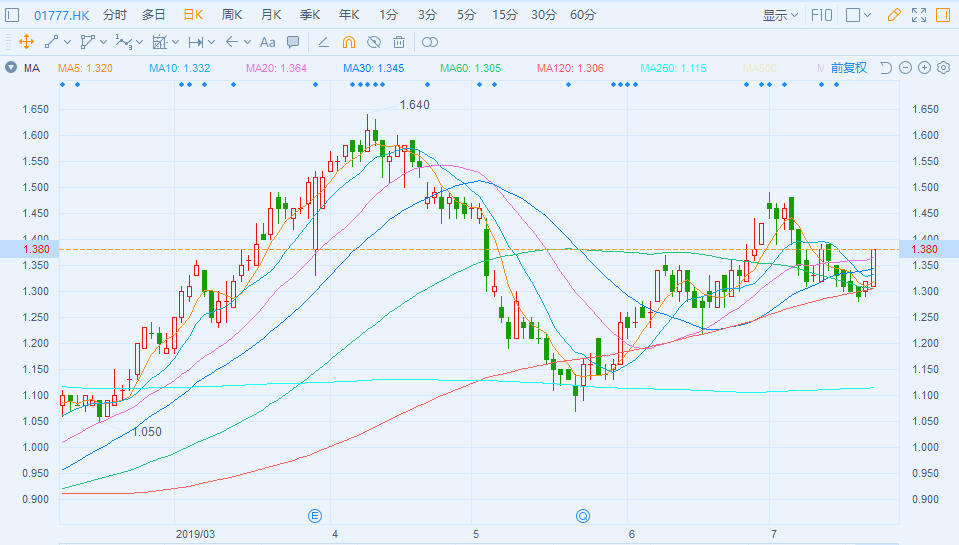The image size is (959, 545).
Task: Click the E event marker
Action: (314, 516)
